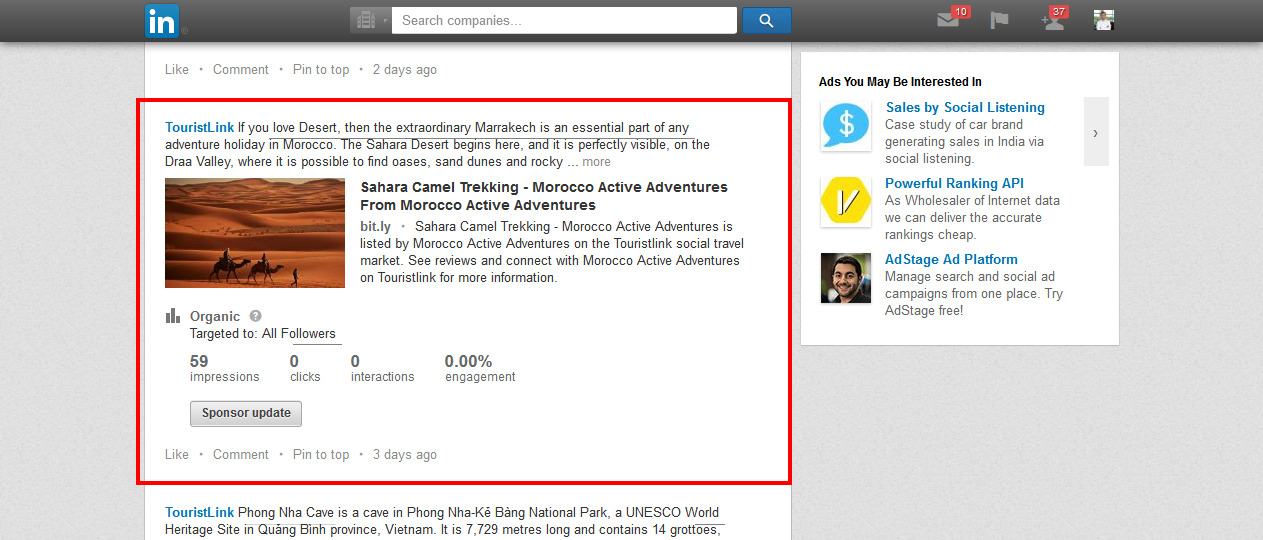Click the Sponsor update button

[246, 413]
